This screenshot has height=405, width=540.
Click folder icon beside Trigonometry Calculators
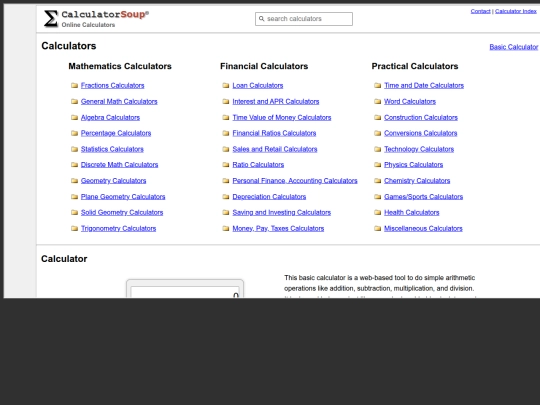(x=74, y=228)
